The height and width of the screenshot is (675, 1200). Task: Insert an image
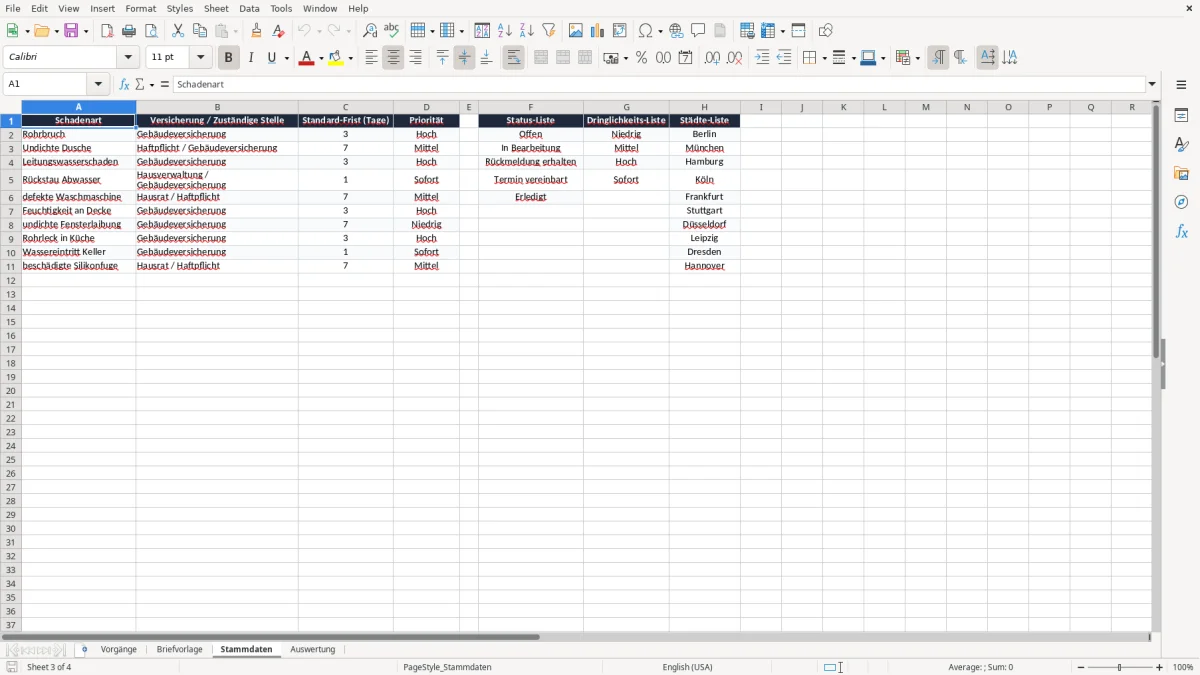tap(576, 31)
